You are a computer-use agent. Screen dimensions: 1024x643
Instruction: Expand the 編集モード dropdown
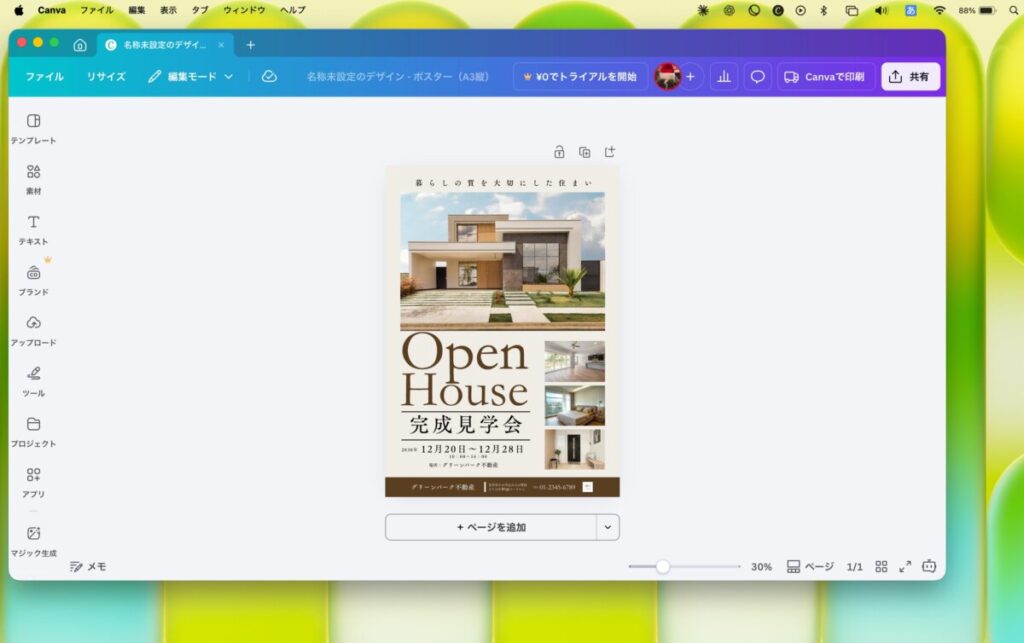pyautogui.click(x=190, y=77)
